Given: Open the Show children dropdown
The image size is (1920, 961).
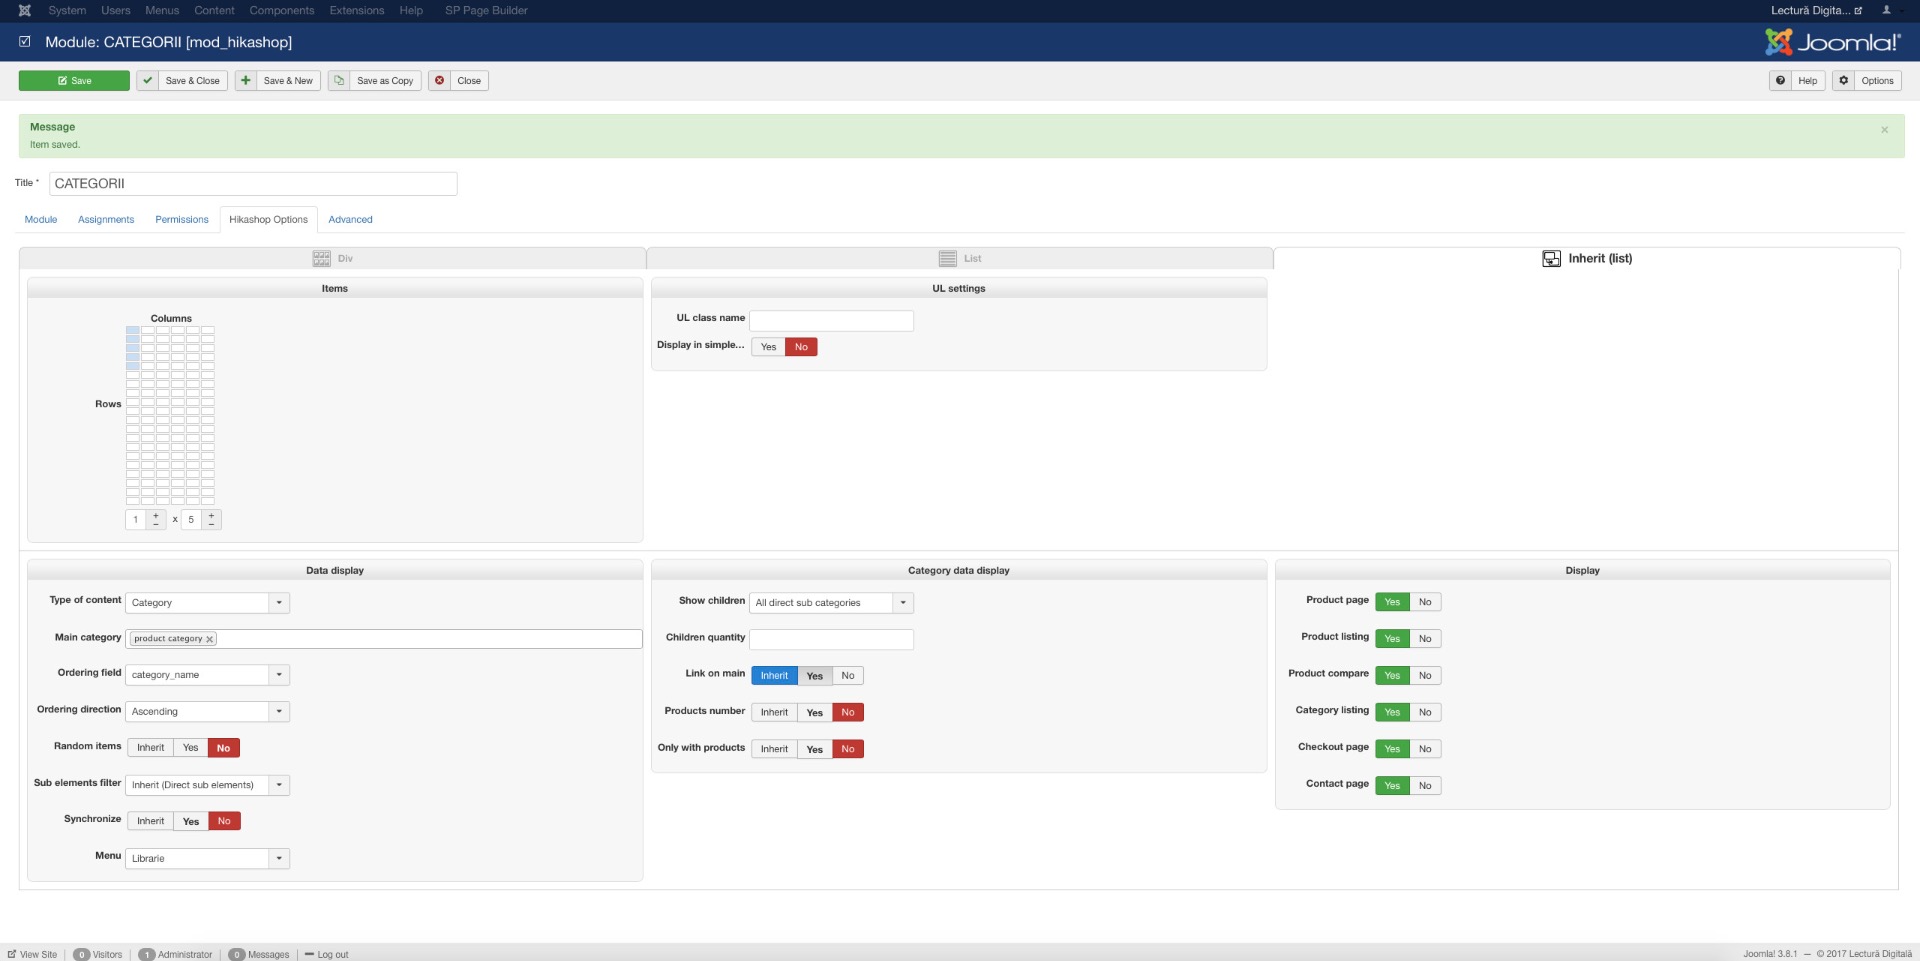Looking at the screenshot, I should pyautogui.click(x=831, y=603).
